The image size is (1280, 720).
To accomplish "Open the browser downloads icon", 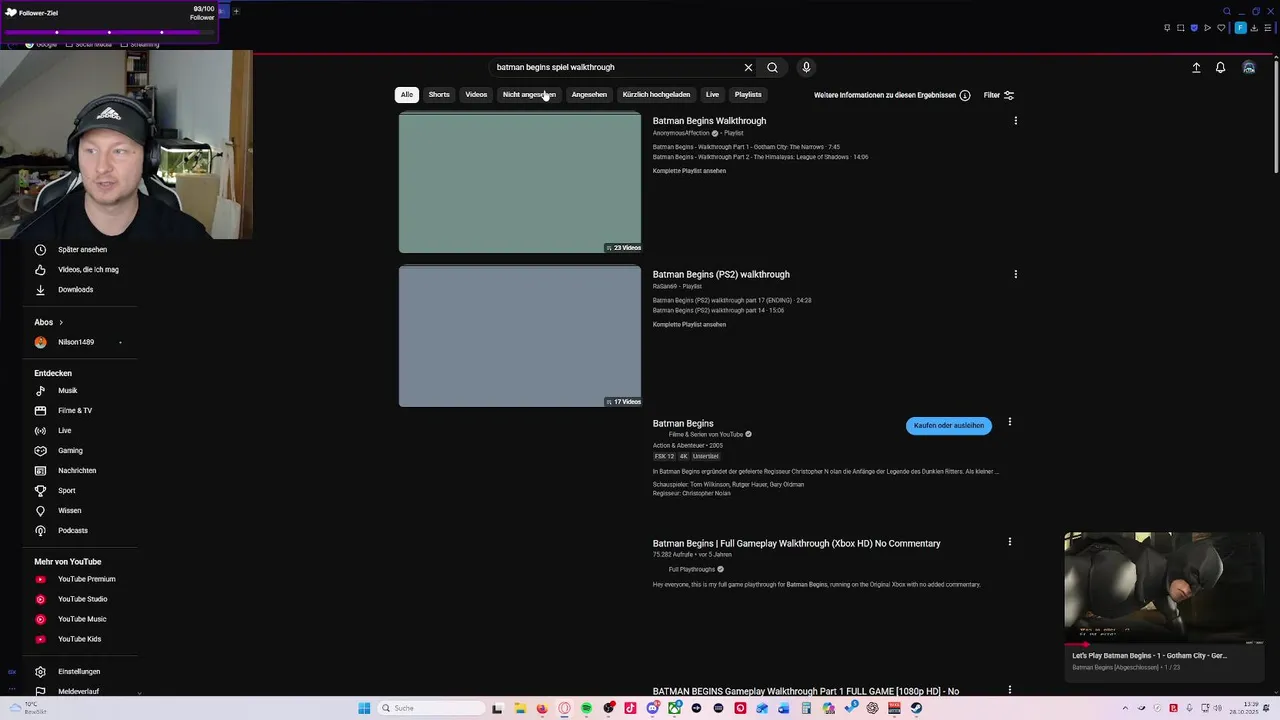I will coord(1254,28).
